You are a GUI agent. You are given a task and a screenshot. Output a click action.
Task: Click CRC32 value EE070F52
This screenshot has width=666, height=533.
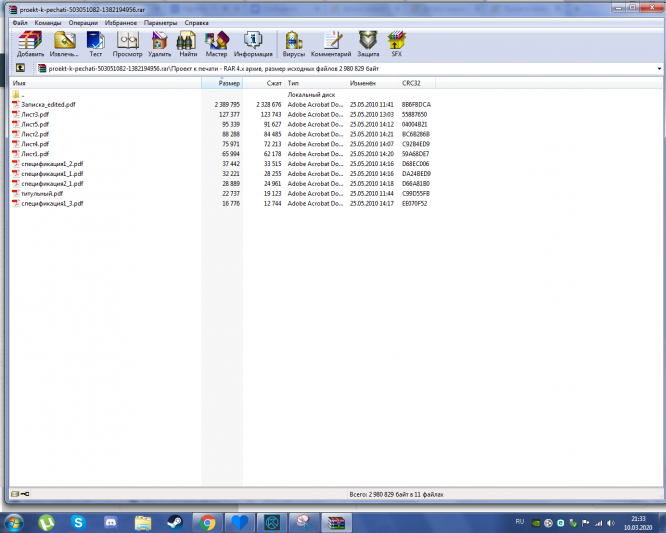coord(415,203)
